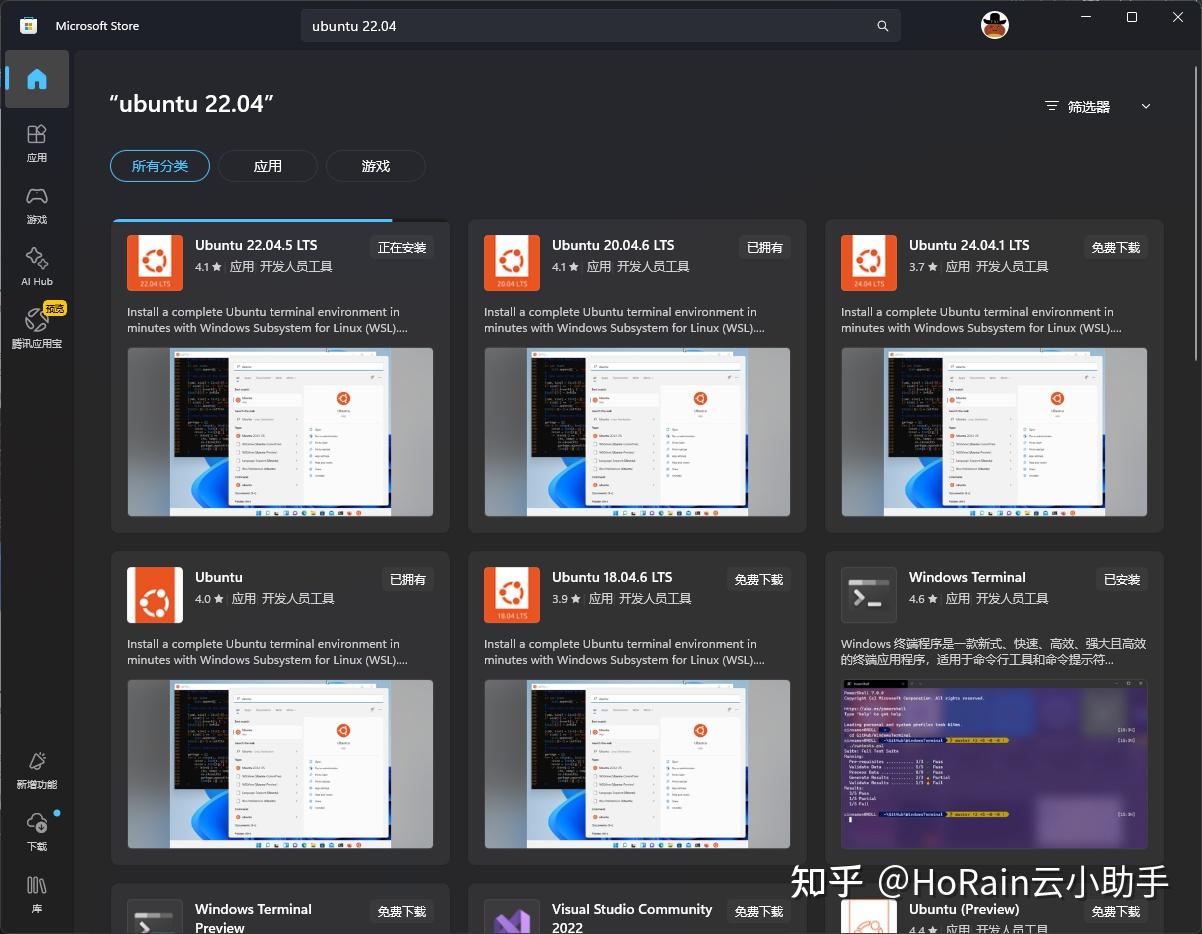
Task: Open the 腾讯应用宝 sidebar section
Action: (36, 323)
